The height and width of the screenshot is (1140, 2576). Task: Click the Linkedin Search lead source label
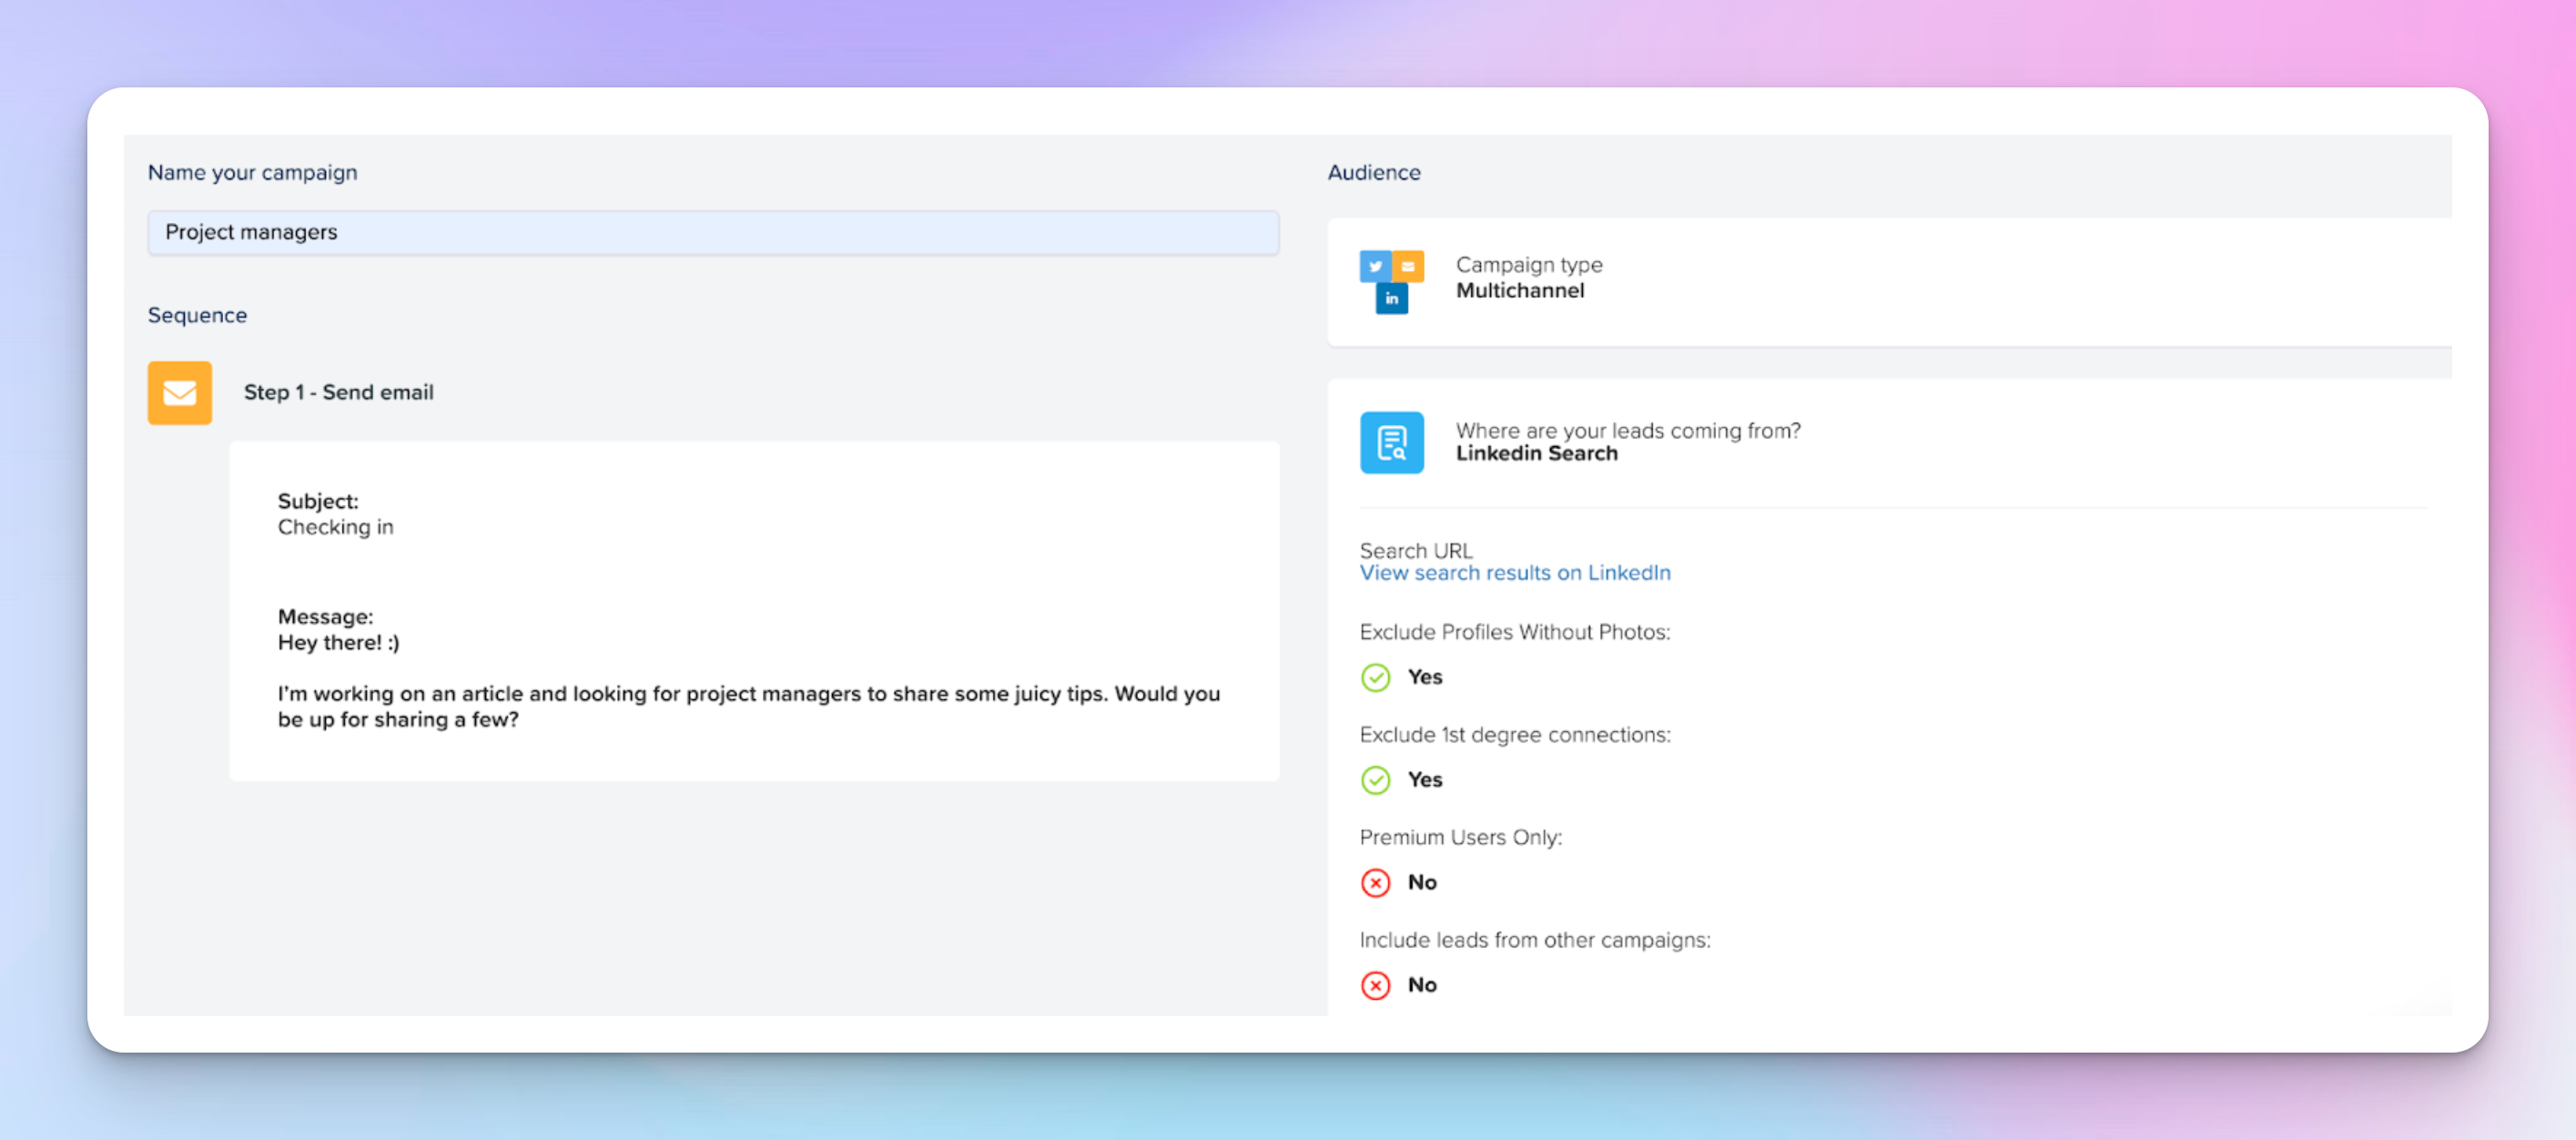pos(1535,454)
